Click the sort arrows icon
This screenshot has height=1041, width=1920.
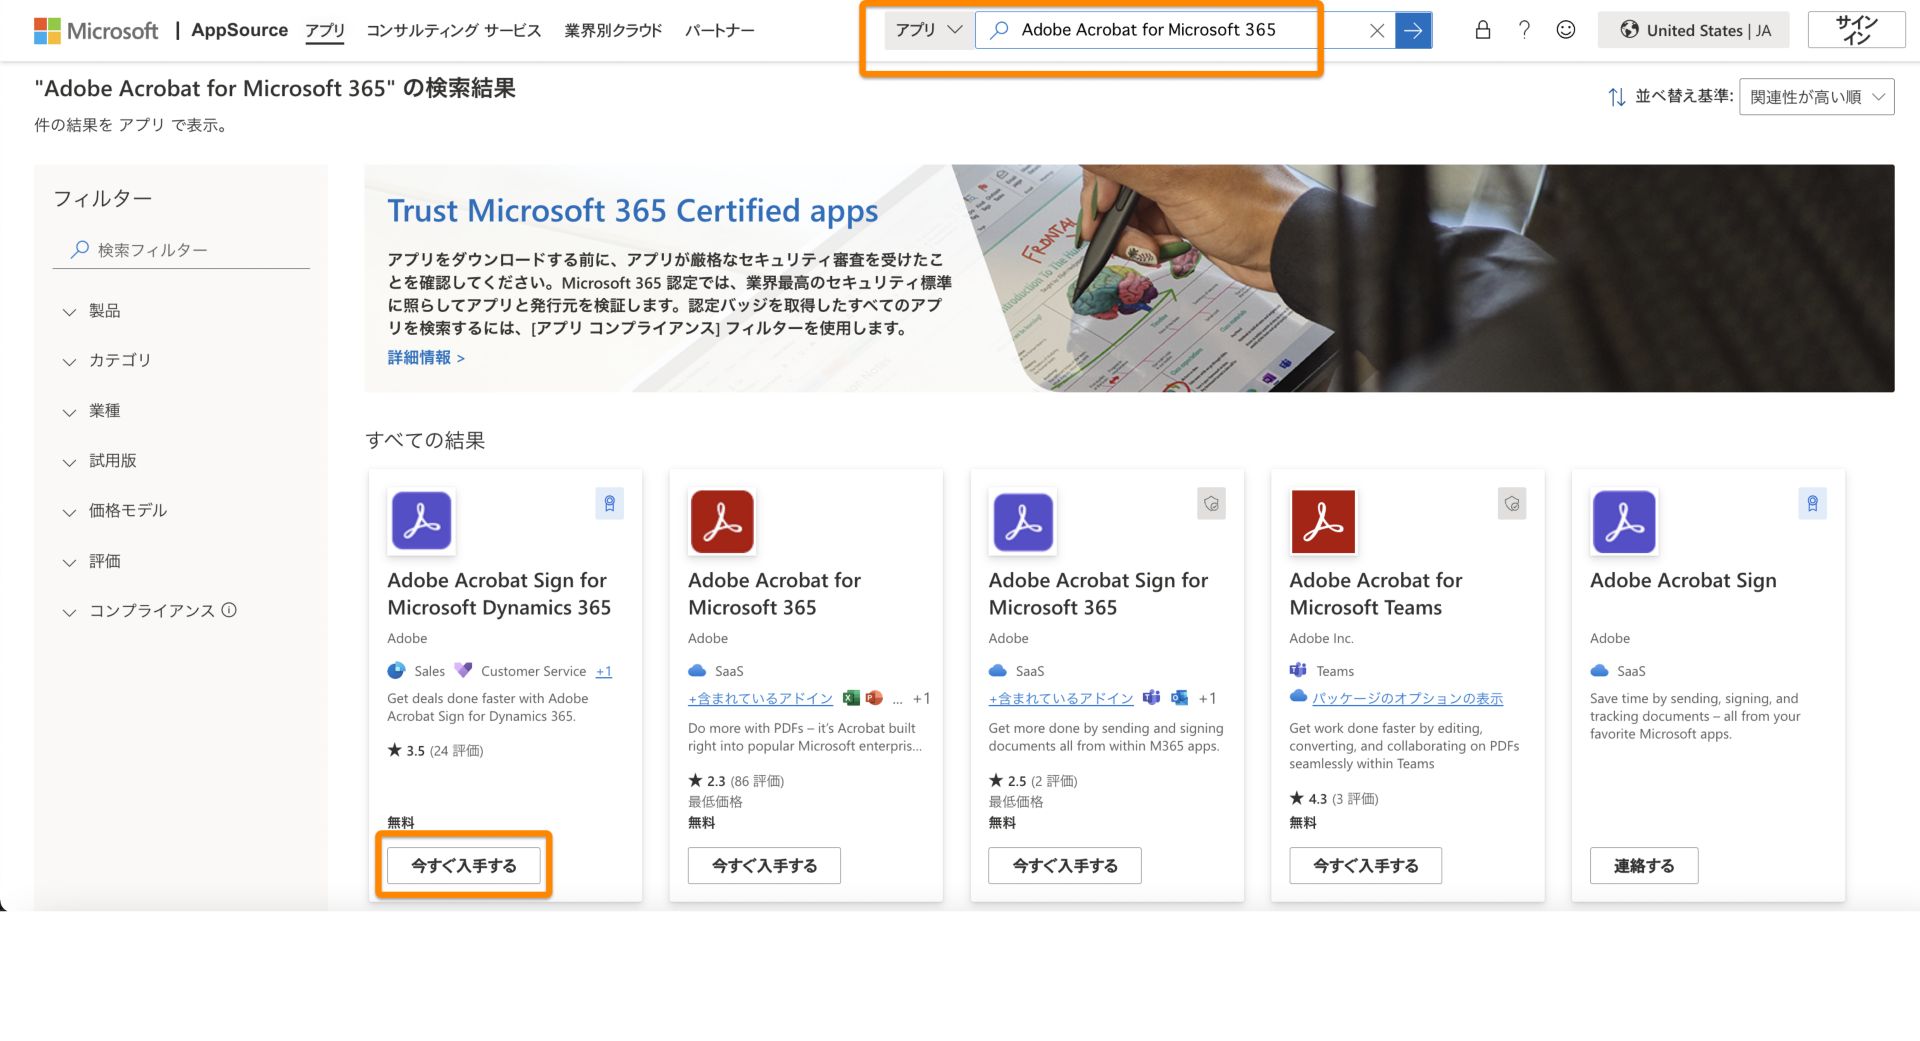click(1616, 97)
